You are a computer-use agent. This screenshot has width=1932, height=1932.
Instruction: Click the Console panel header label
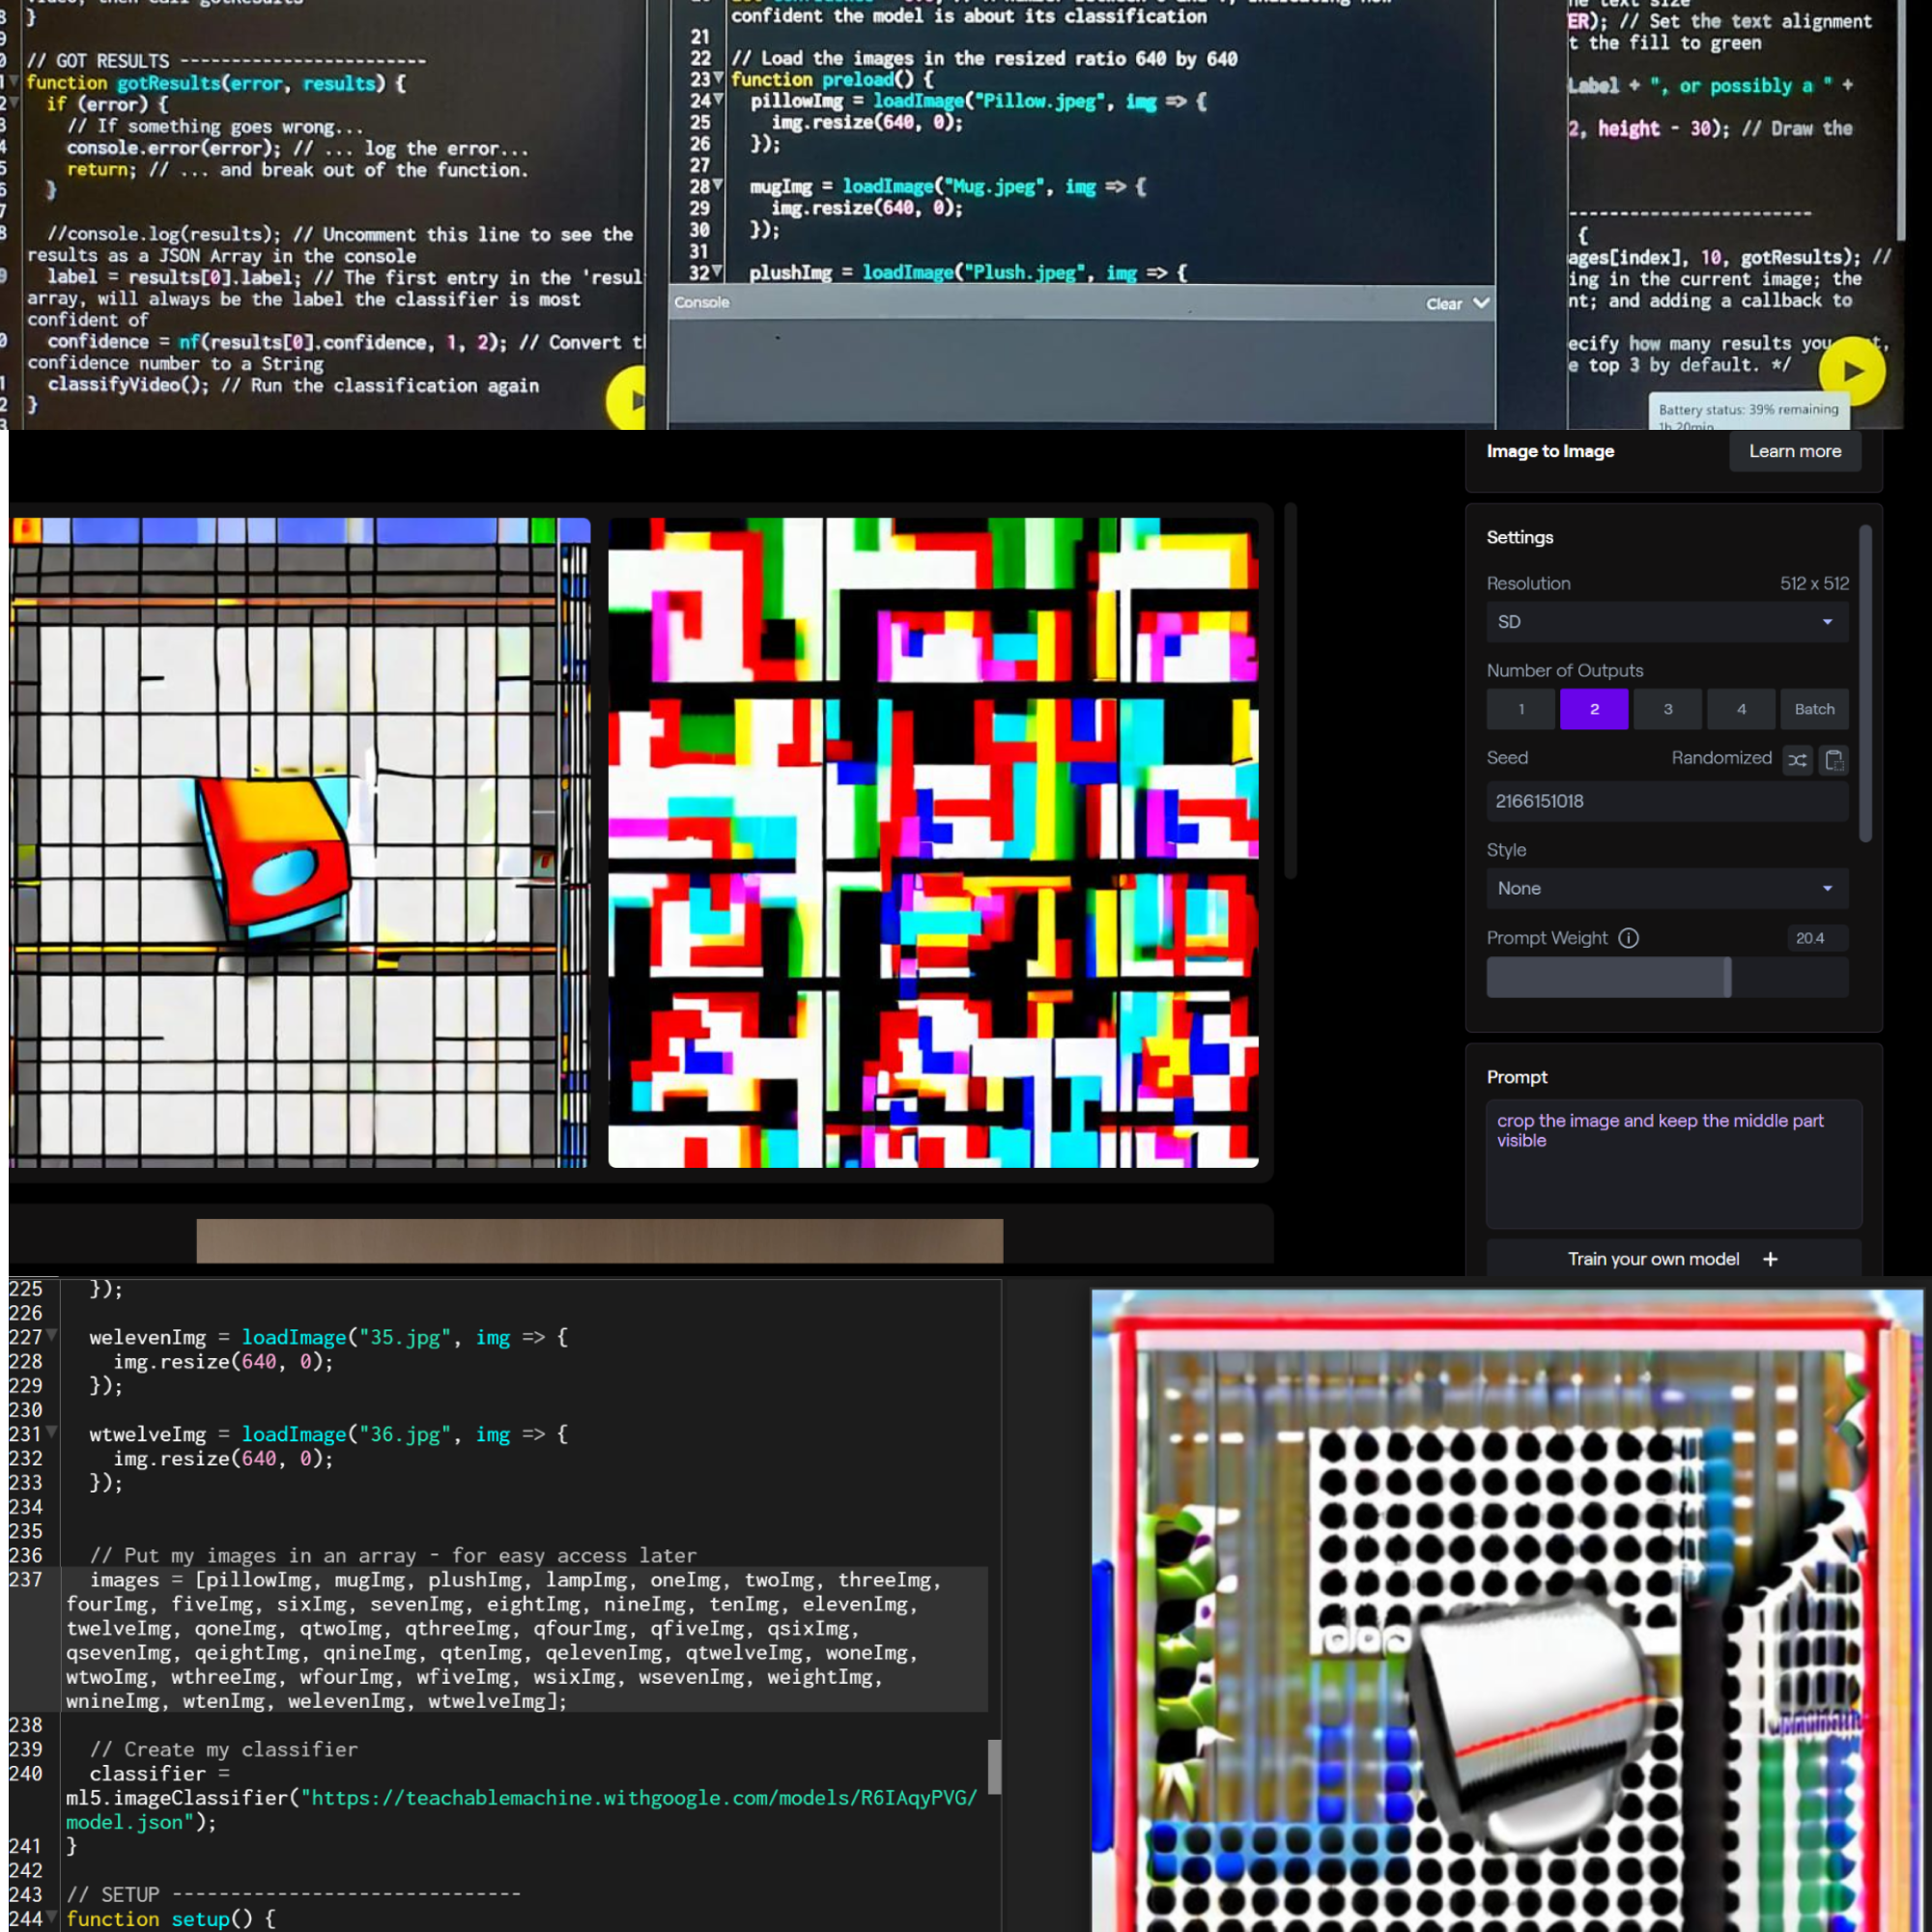701,303
